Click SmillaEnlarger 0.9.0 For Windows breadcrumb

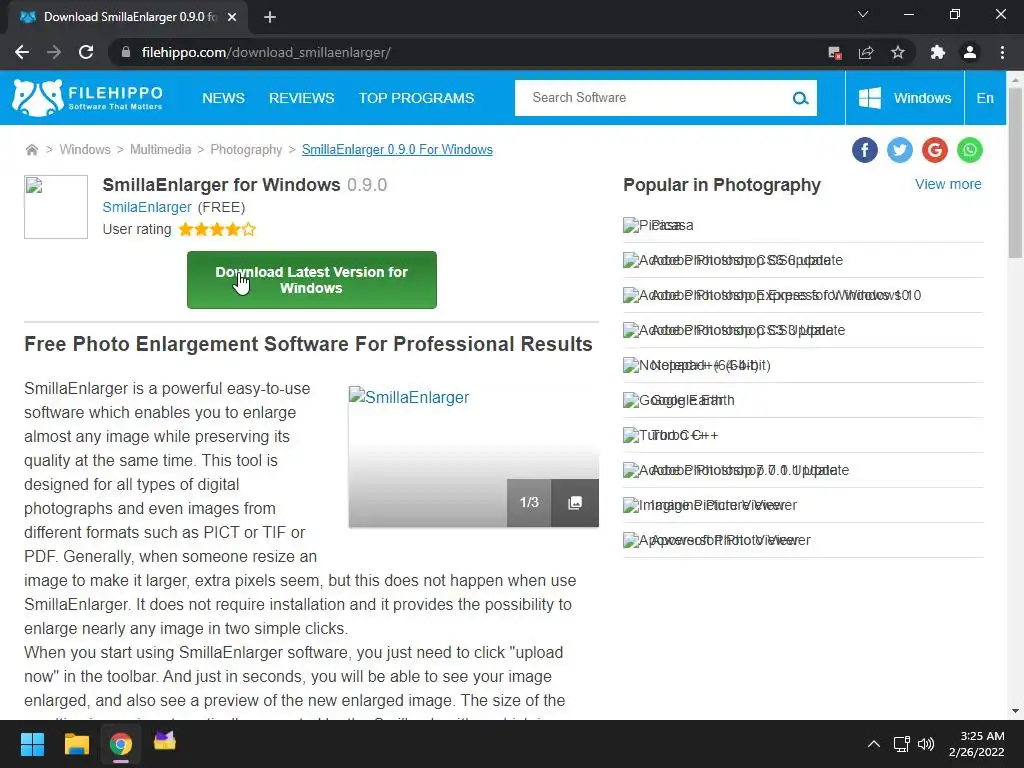[397, 150]
